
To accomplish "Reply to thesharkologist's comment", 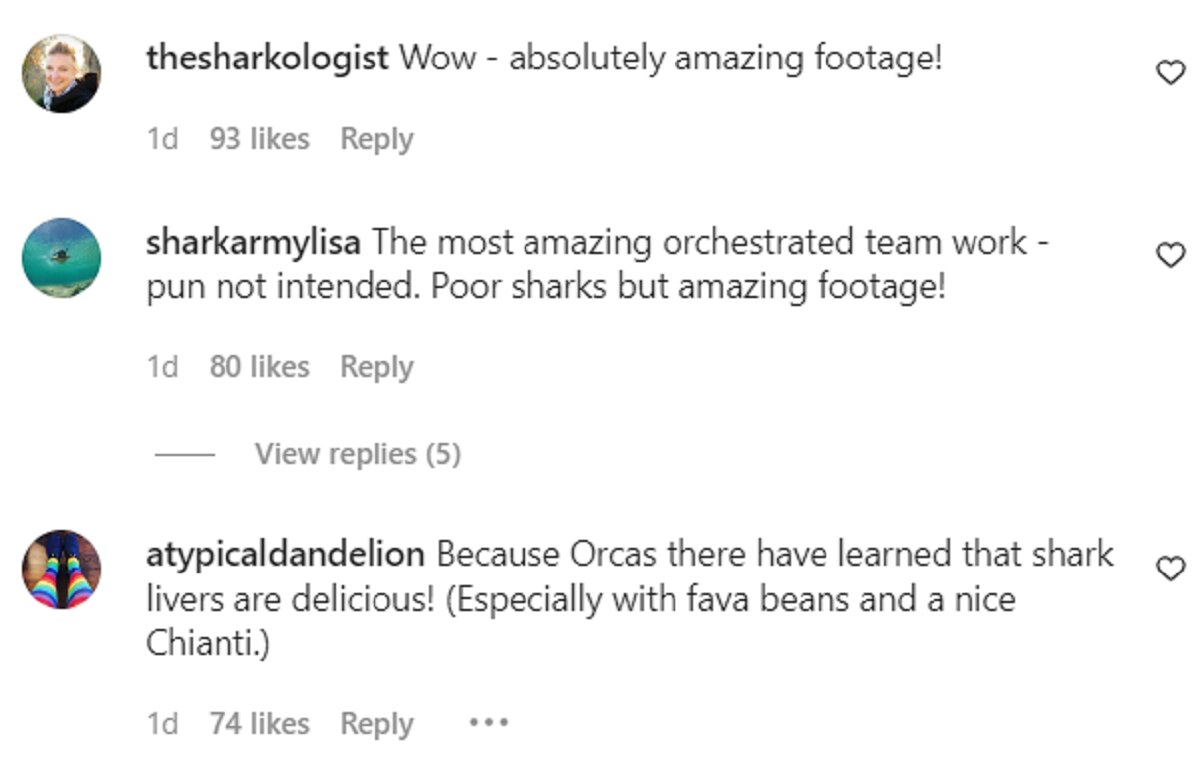I will tap(376, 139).
